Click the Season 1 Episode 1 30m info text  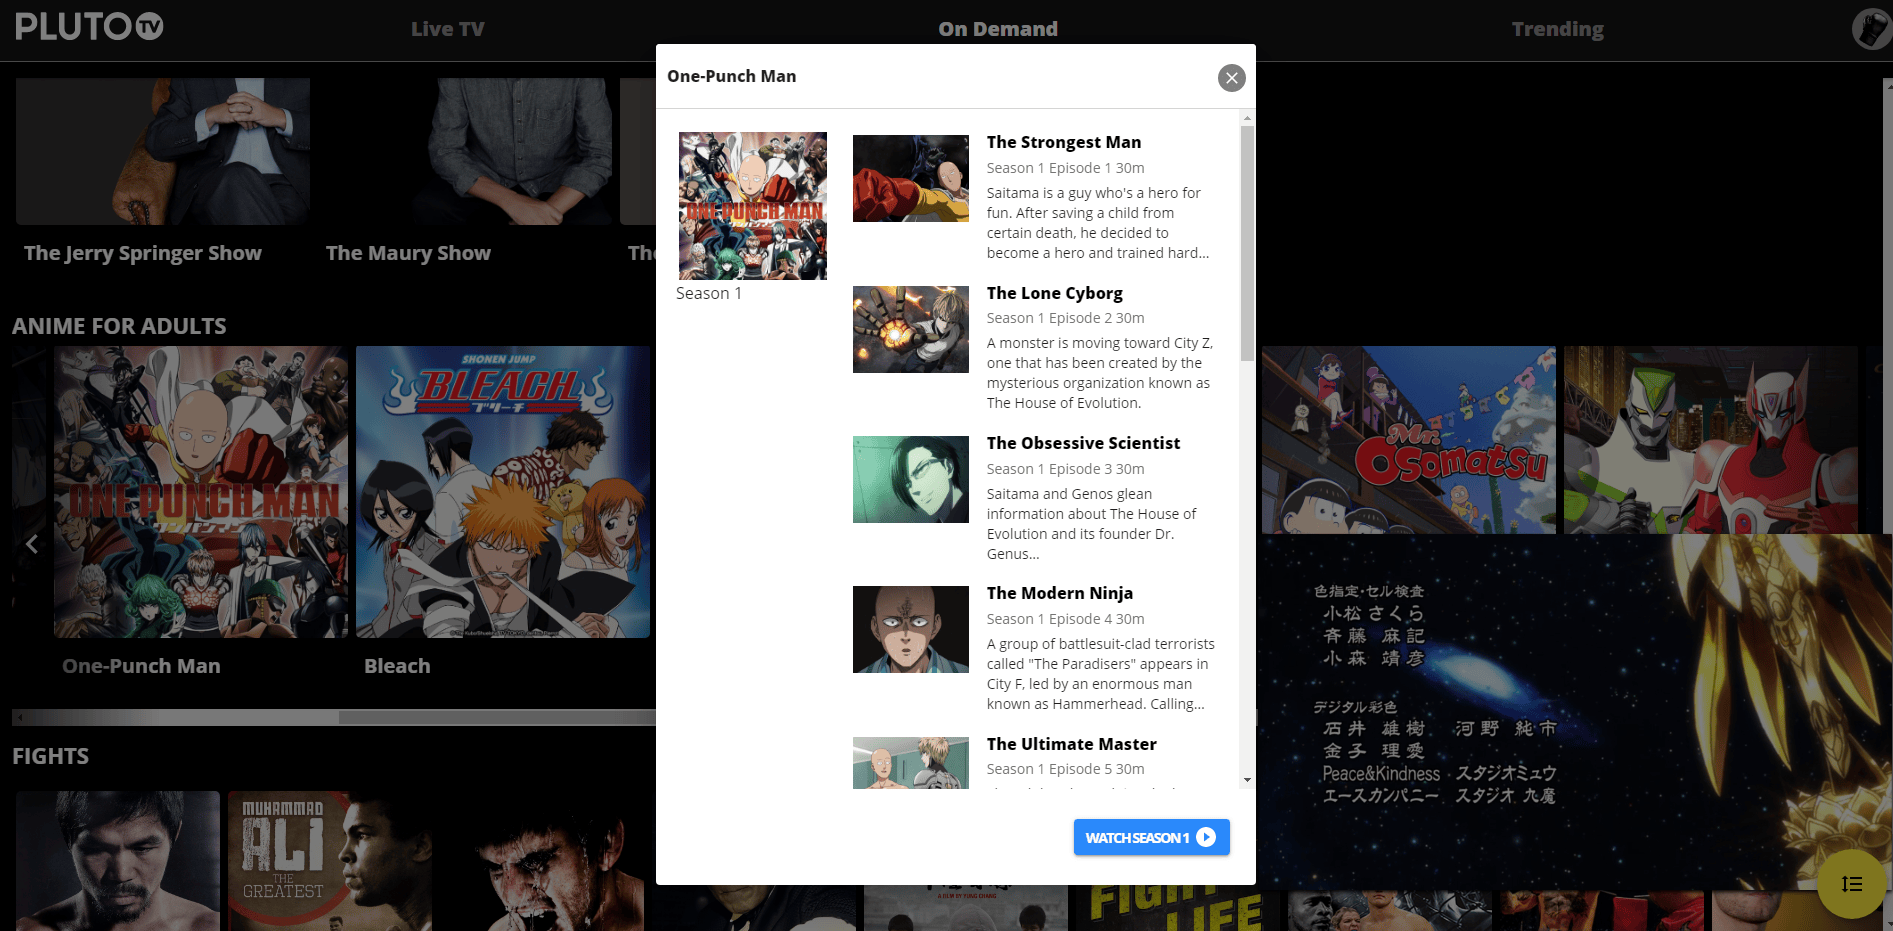click(x=1066, y=168)
